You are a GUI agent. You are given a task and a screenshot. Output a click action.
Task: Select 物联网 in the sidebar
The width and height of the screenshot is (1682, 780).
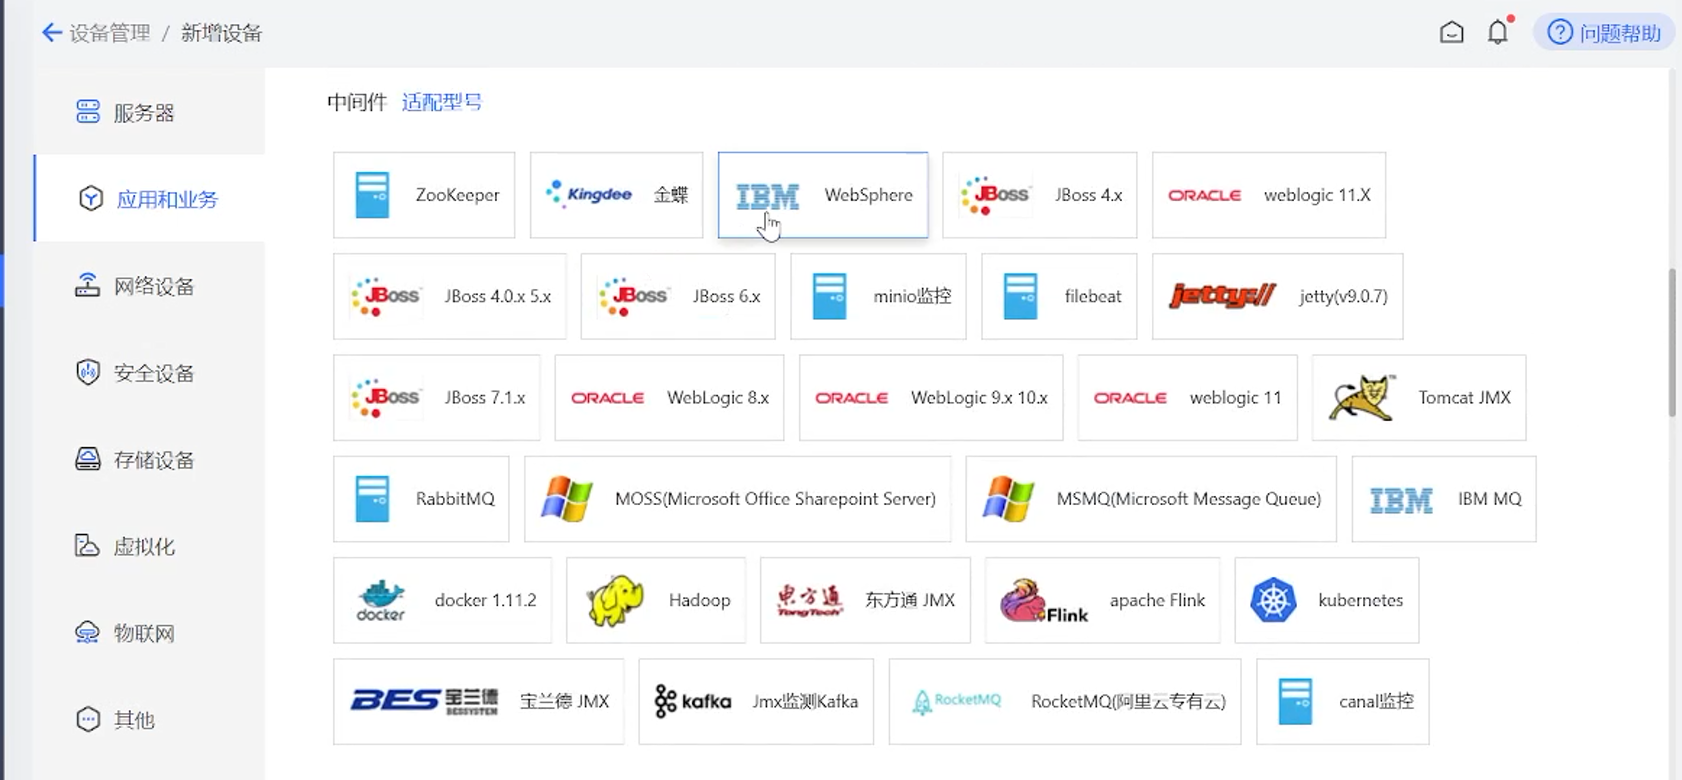[x=150, y=633]
